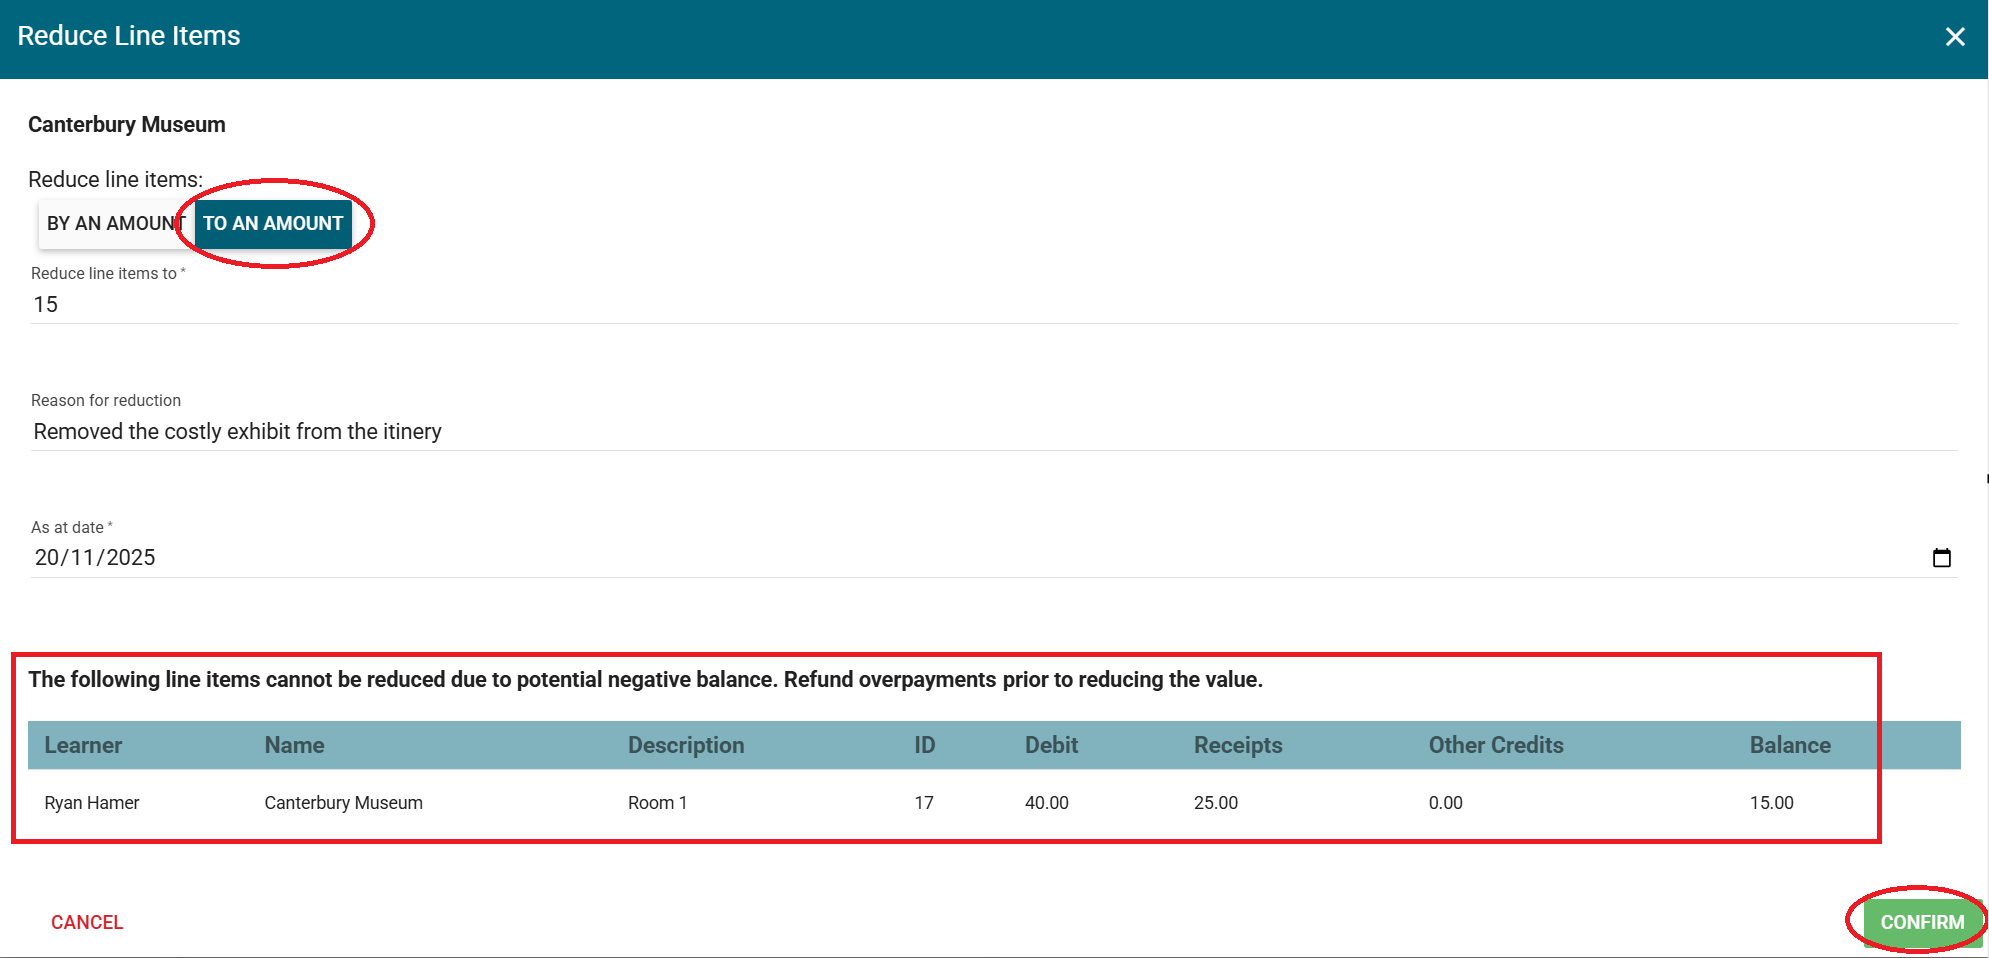Click the Learner column header

click(x=83, y=746)
